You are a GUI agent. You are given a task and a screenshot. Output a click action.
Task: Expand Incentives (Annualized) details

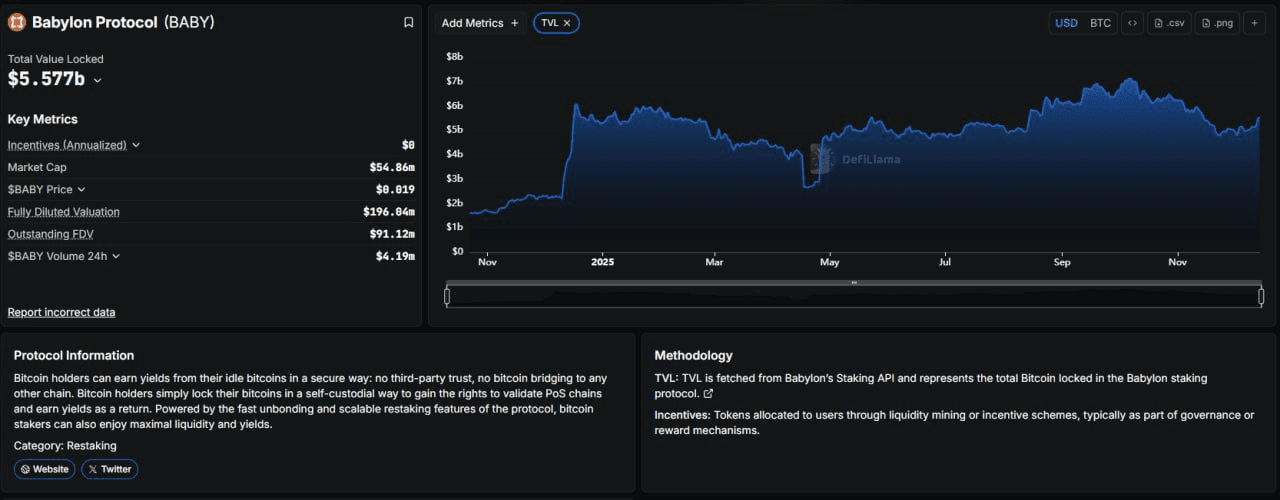[x=136, y=145]
